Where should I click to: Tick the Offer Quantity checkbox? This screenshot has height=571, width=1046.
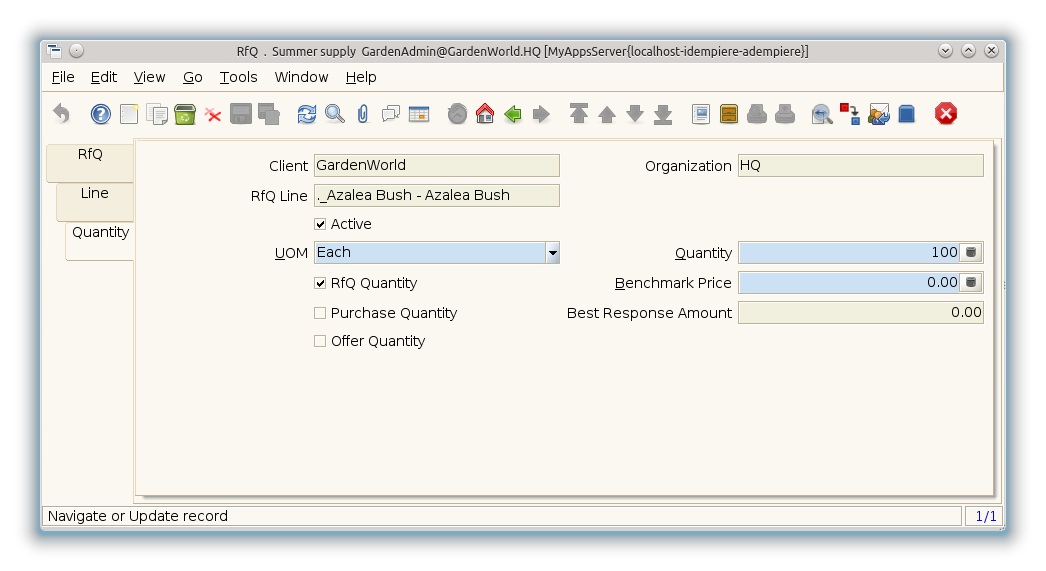[320, 341]
